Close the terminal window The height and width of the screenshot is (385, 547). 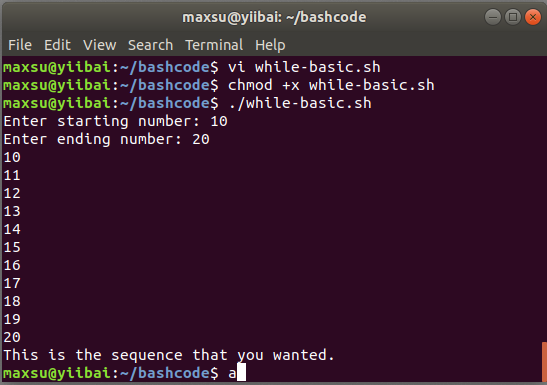(533, 17)
